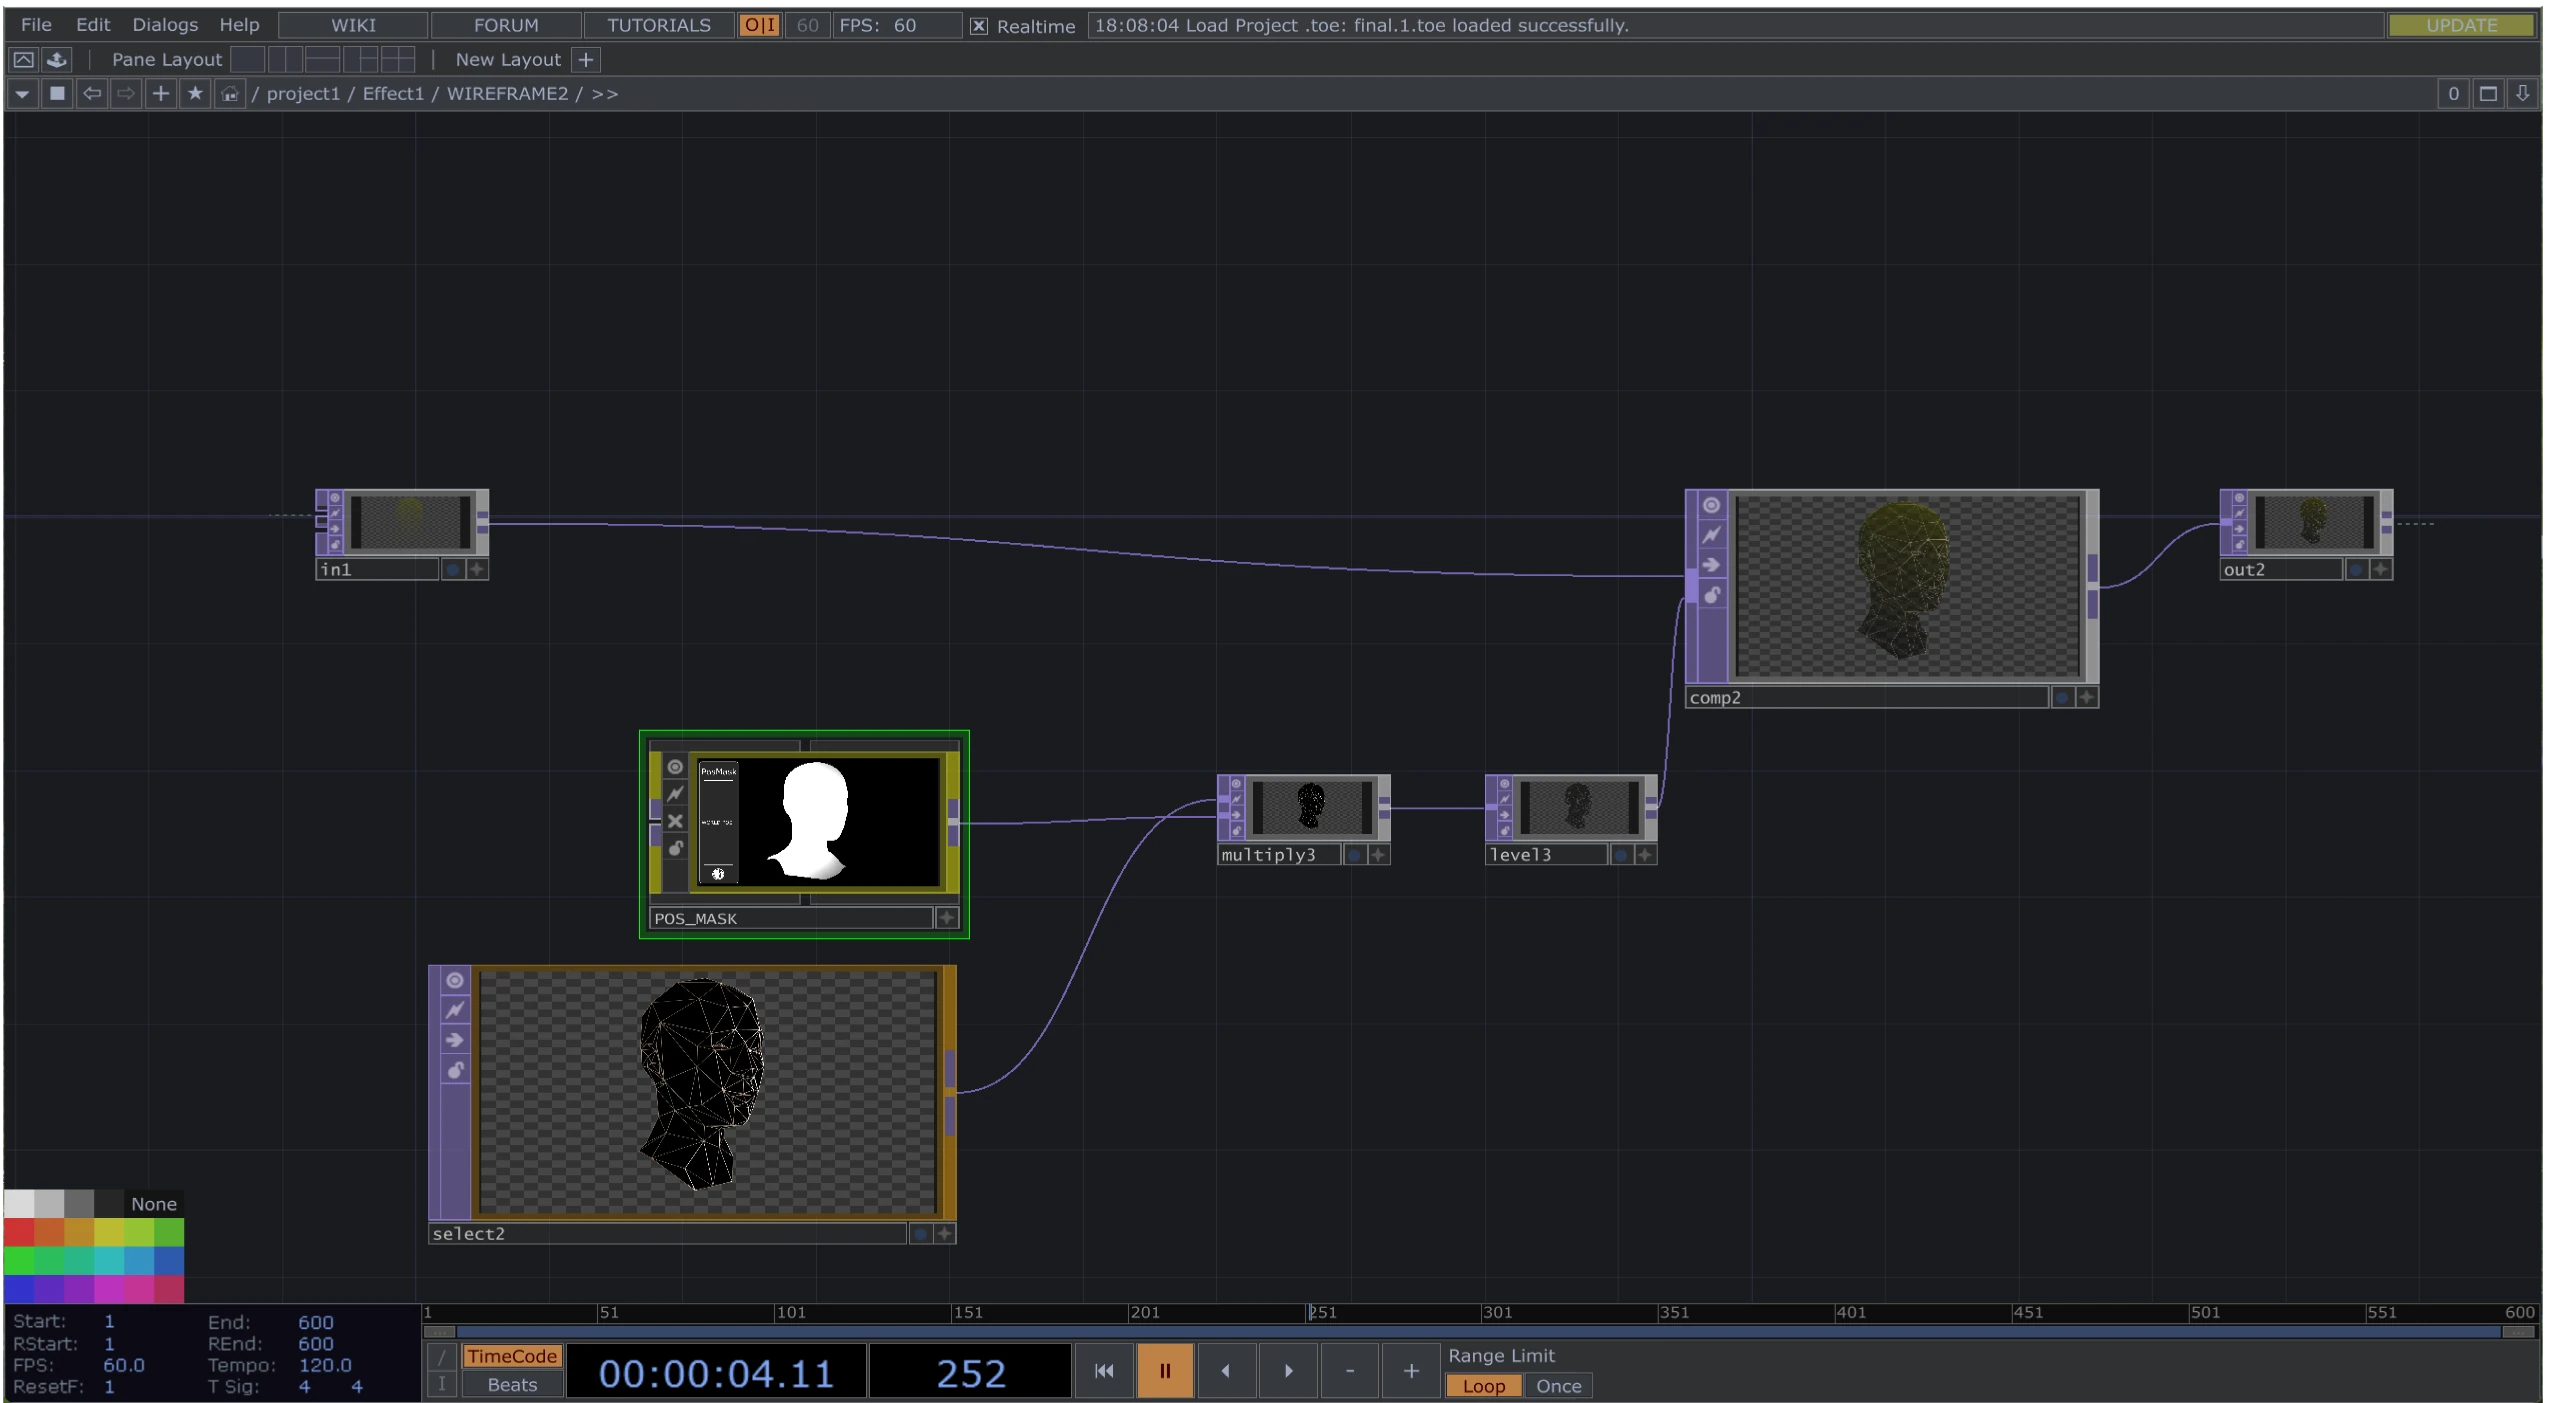Toggle bypass arrow on select2 node

[455, 1040]
